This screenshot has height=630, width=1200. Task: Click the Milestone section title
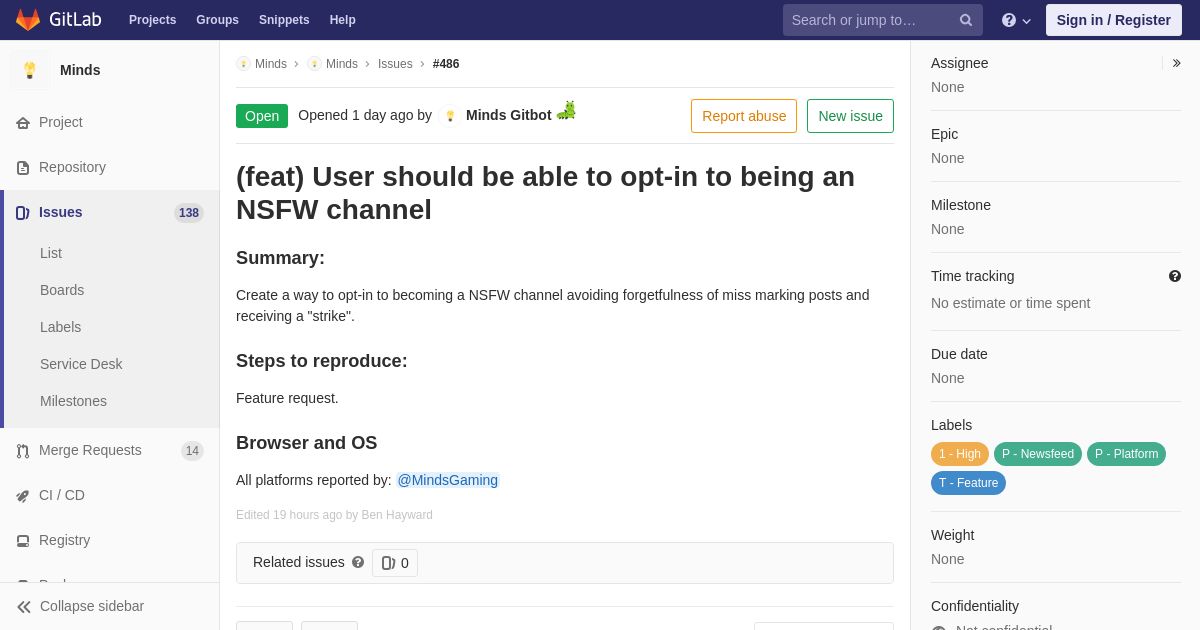coord(961,205)
